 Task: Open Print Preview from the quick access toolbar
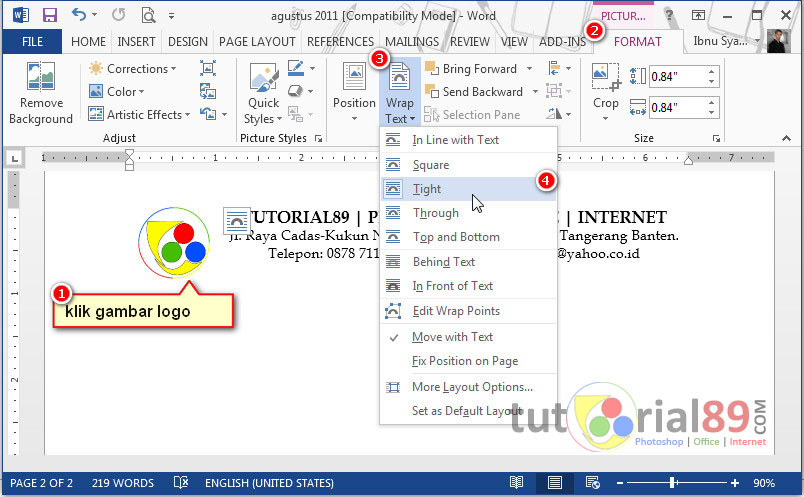[x=148, y=15]
